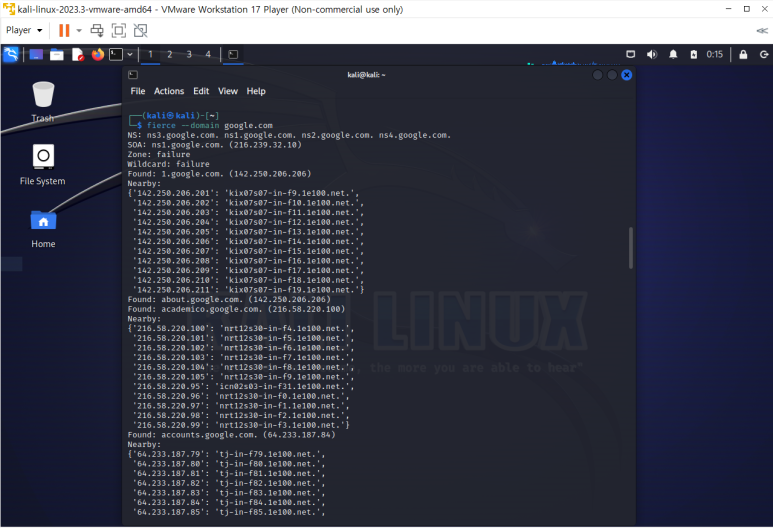Open terminal emulator panel launcher
Screen dimensions: 773x528
(116, 54)
